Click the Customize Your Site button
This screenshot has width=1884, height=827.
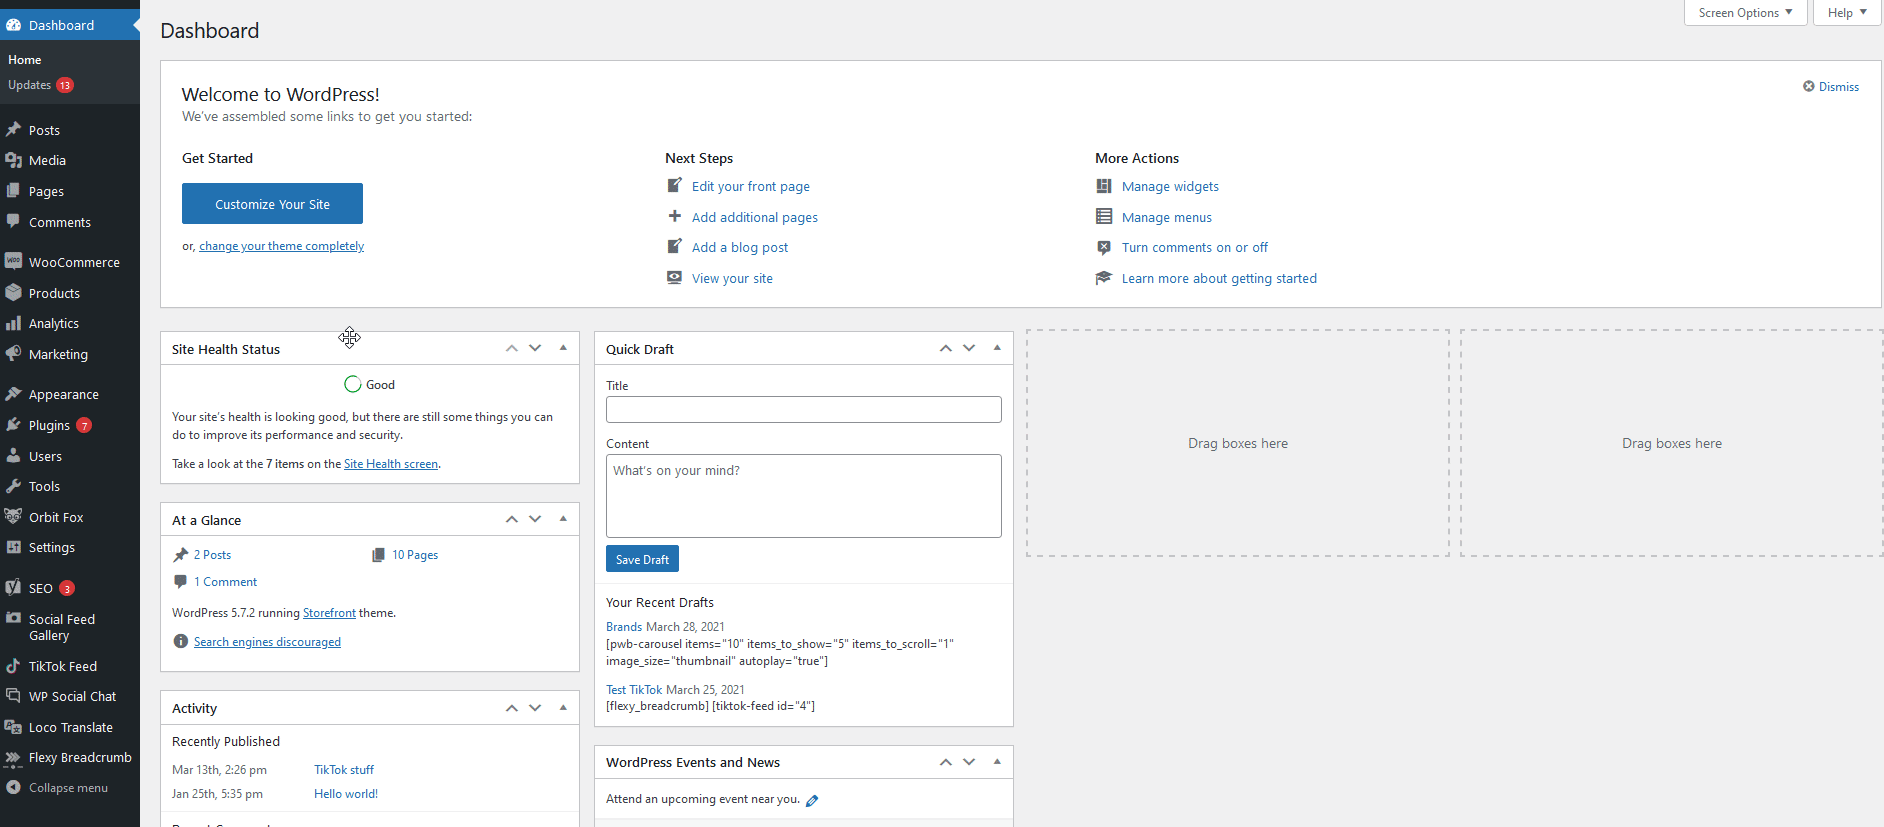point(272,204)
